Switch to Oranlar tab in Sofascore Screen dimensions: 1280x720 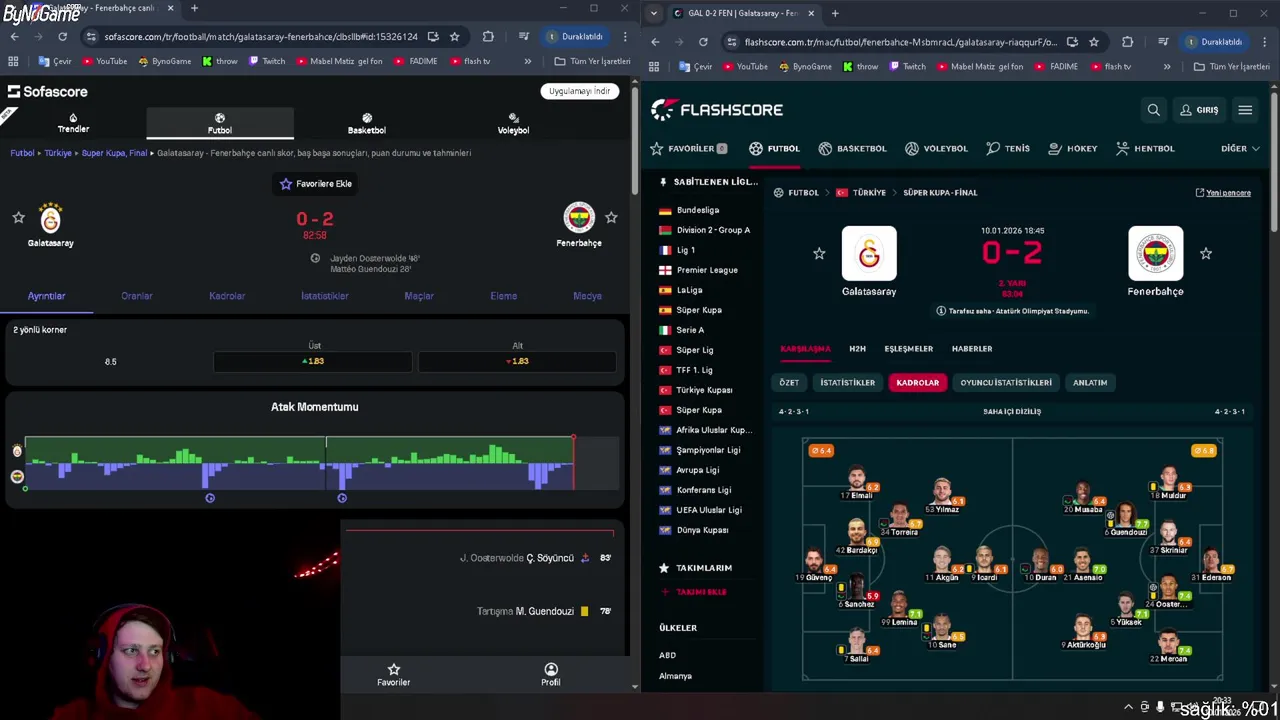[x=137, y=296]
